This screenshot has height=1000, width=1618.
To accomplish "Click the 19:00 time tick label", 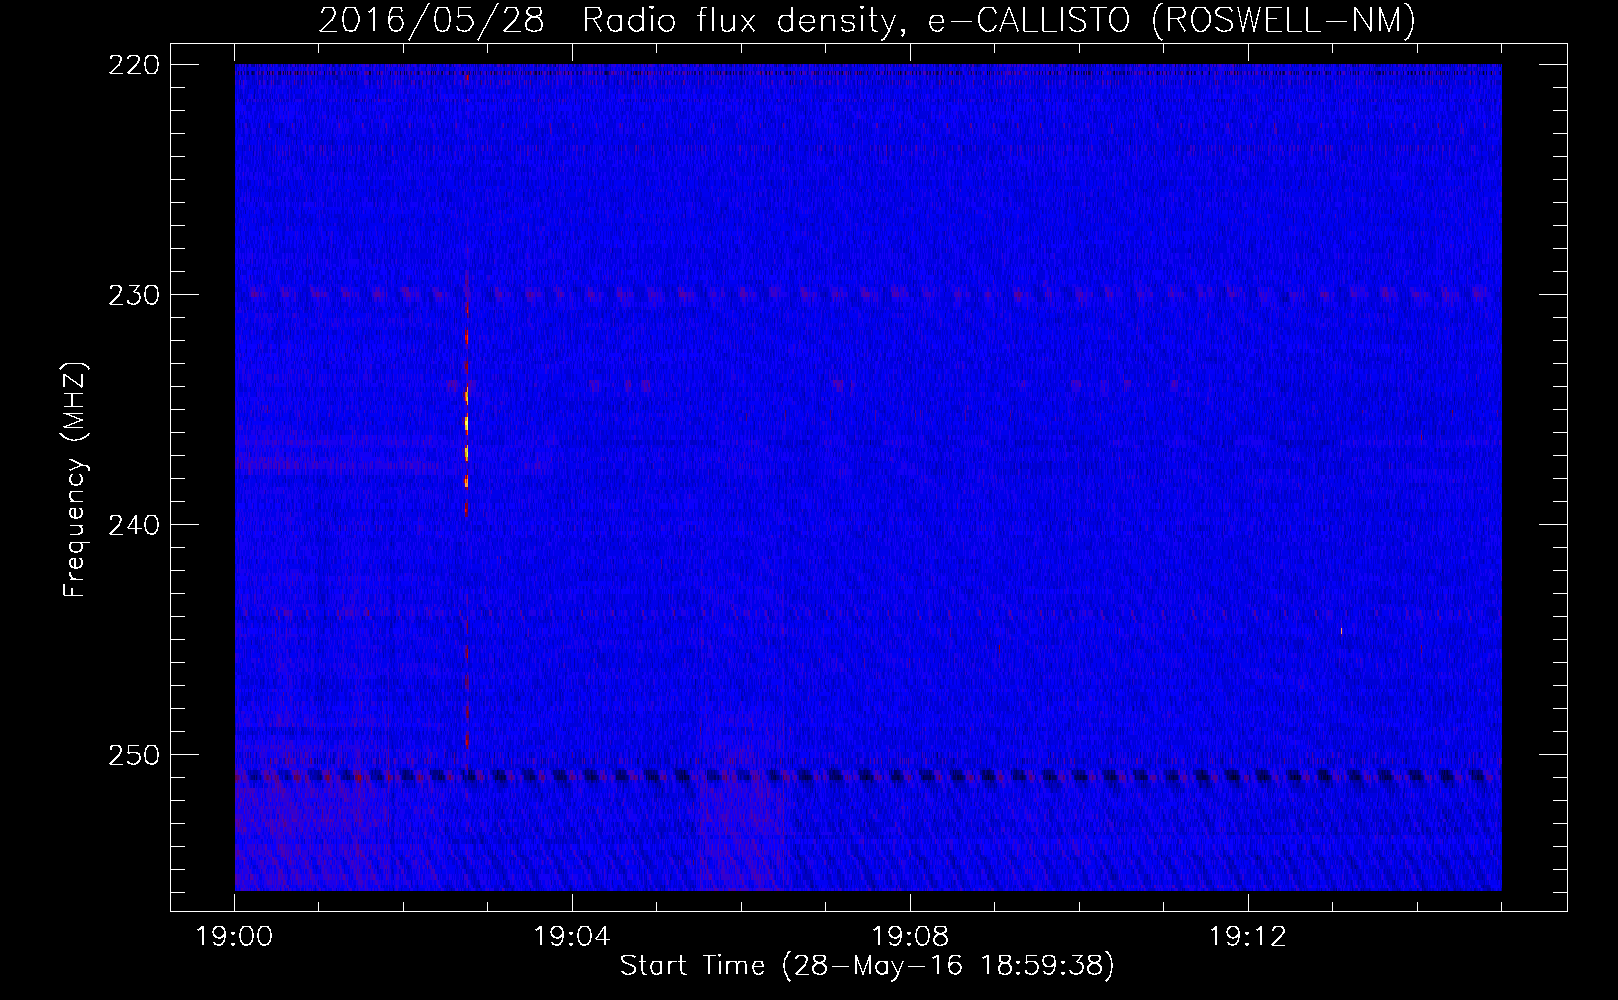I will tap(234, 937).
